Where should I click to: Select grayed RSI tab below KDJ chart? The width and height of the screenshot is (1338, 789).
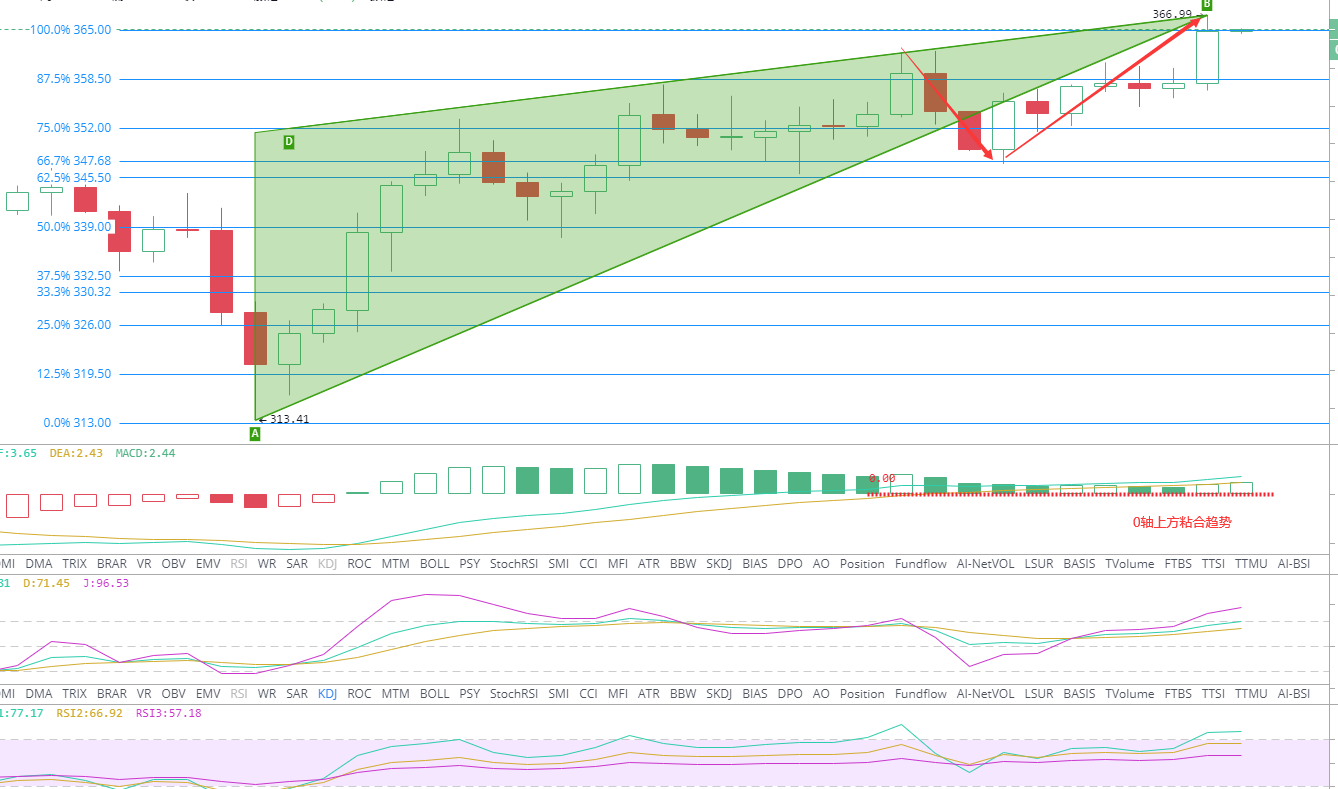click(239, 694)
